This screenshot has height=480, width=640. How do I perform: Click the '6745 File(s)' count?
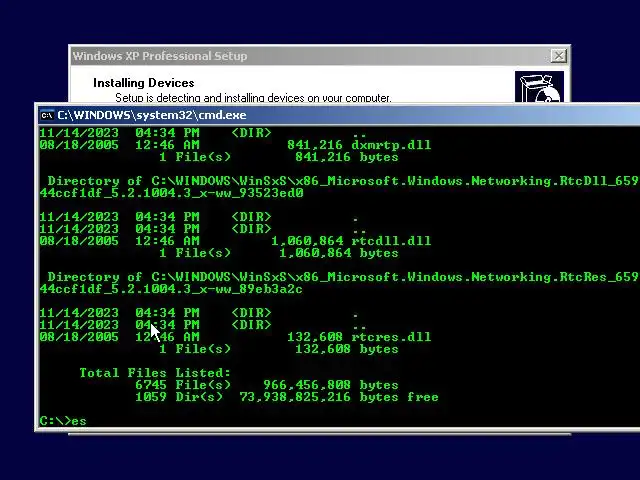point(183,385)
